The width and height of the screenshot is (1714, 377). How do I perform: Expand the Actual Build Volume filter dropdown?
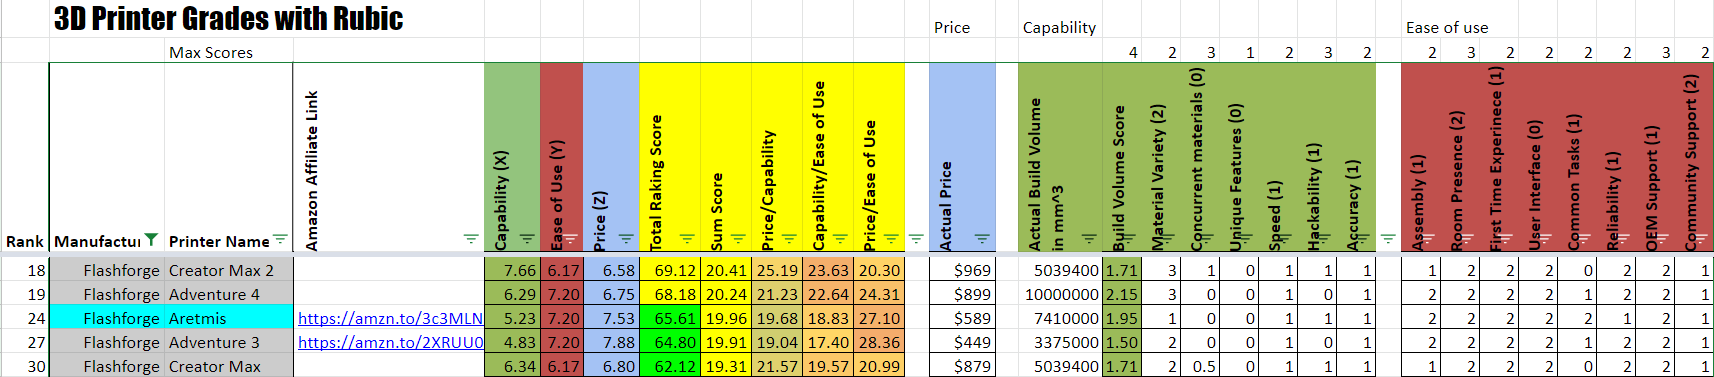1089,240
